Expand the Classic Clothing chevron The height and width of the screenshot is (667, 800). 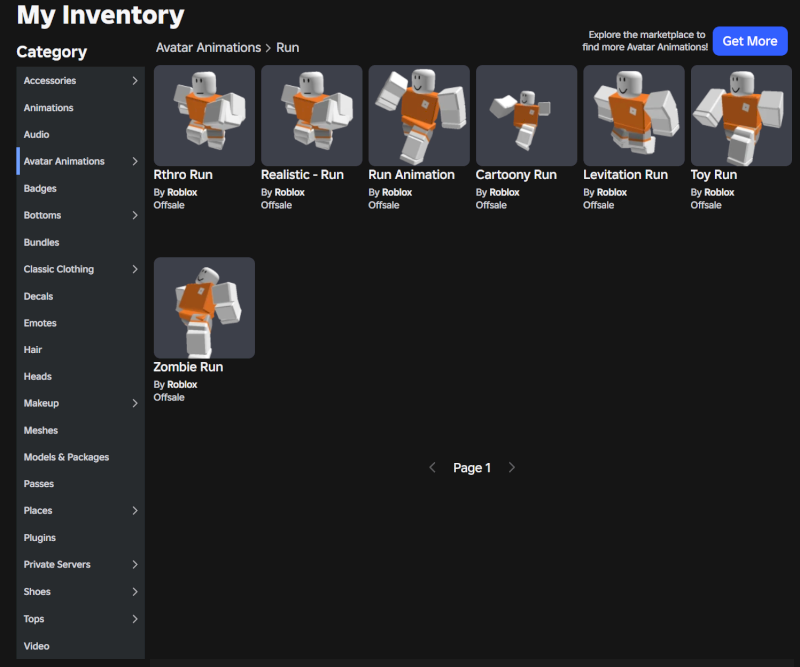click(x=135, y=269)
